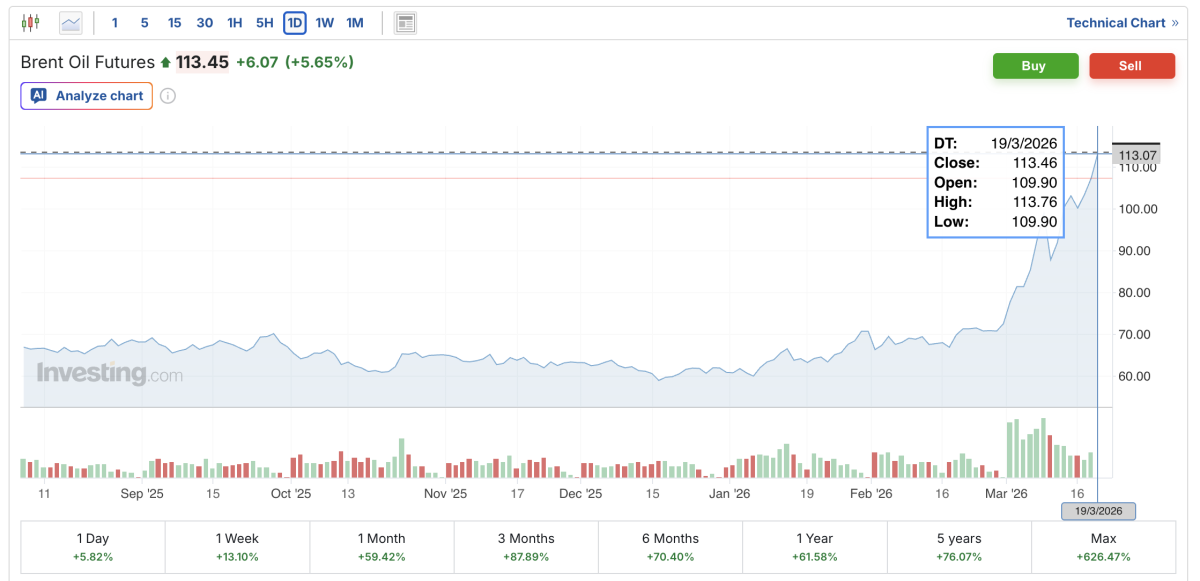
Task: Select the 1H interval
Action: pos(234,22)
